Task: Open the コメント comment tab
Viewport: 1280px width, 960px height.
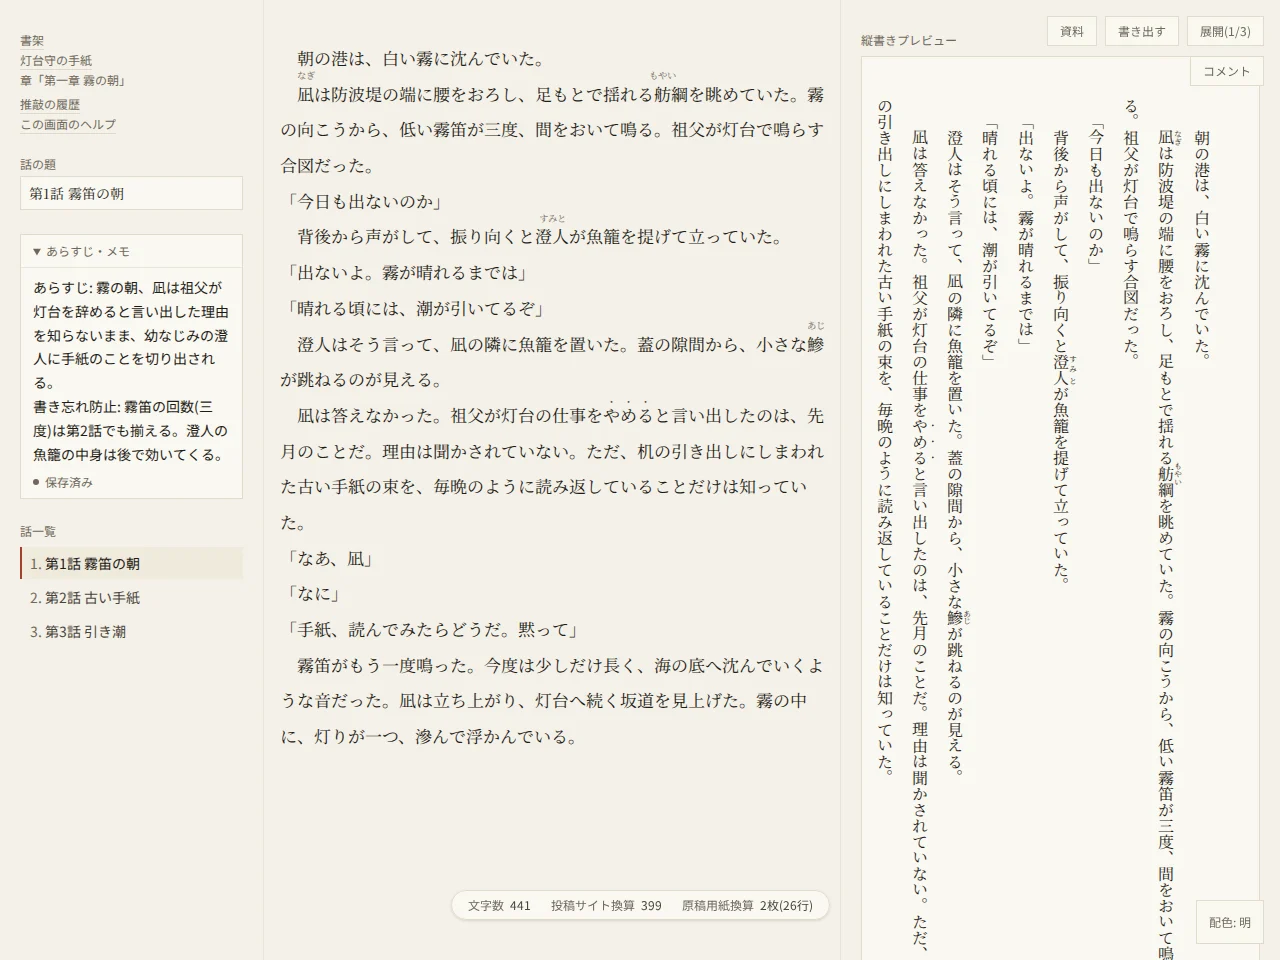Action: point(1226,71)
